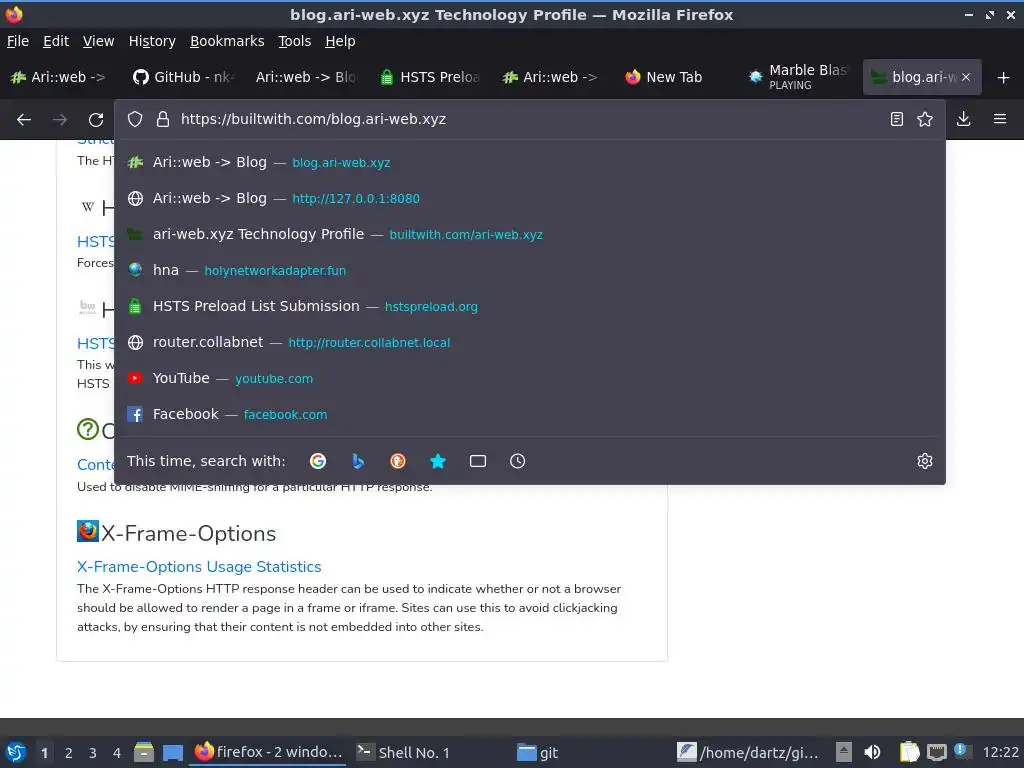
Task: Click the show desktop taskbar icon
Action: 172,753
